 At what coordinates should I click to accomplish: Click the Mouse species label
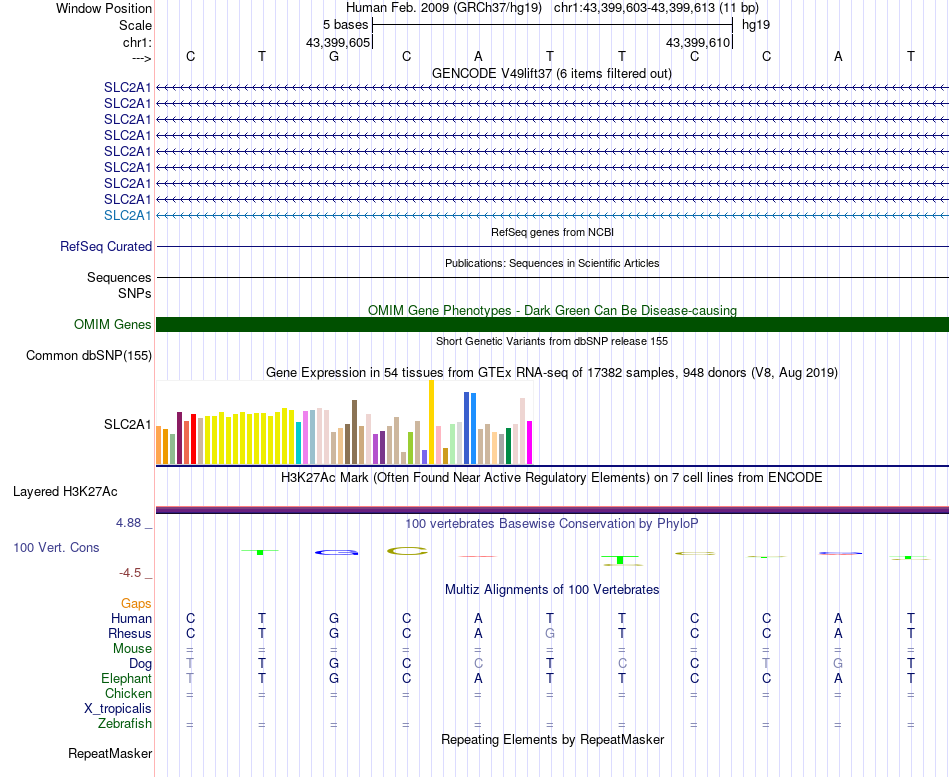click(x=132, y=649)
